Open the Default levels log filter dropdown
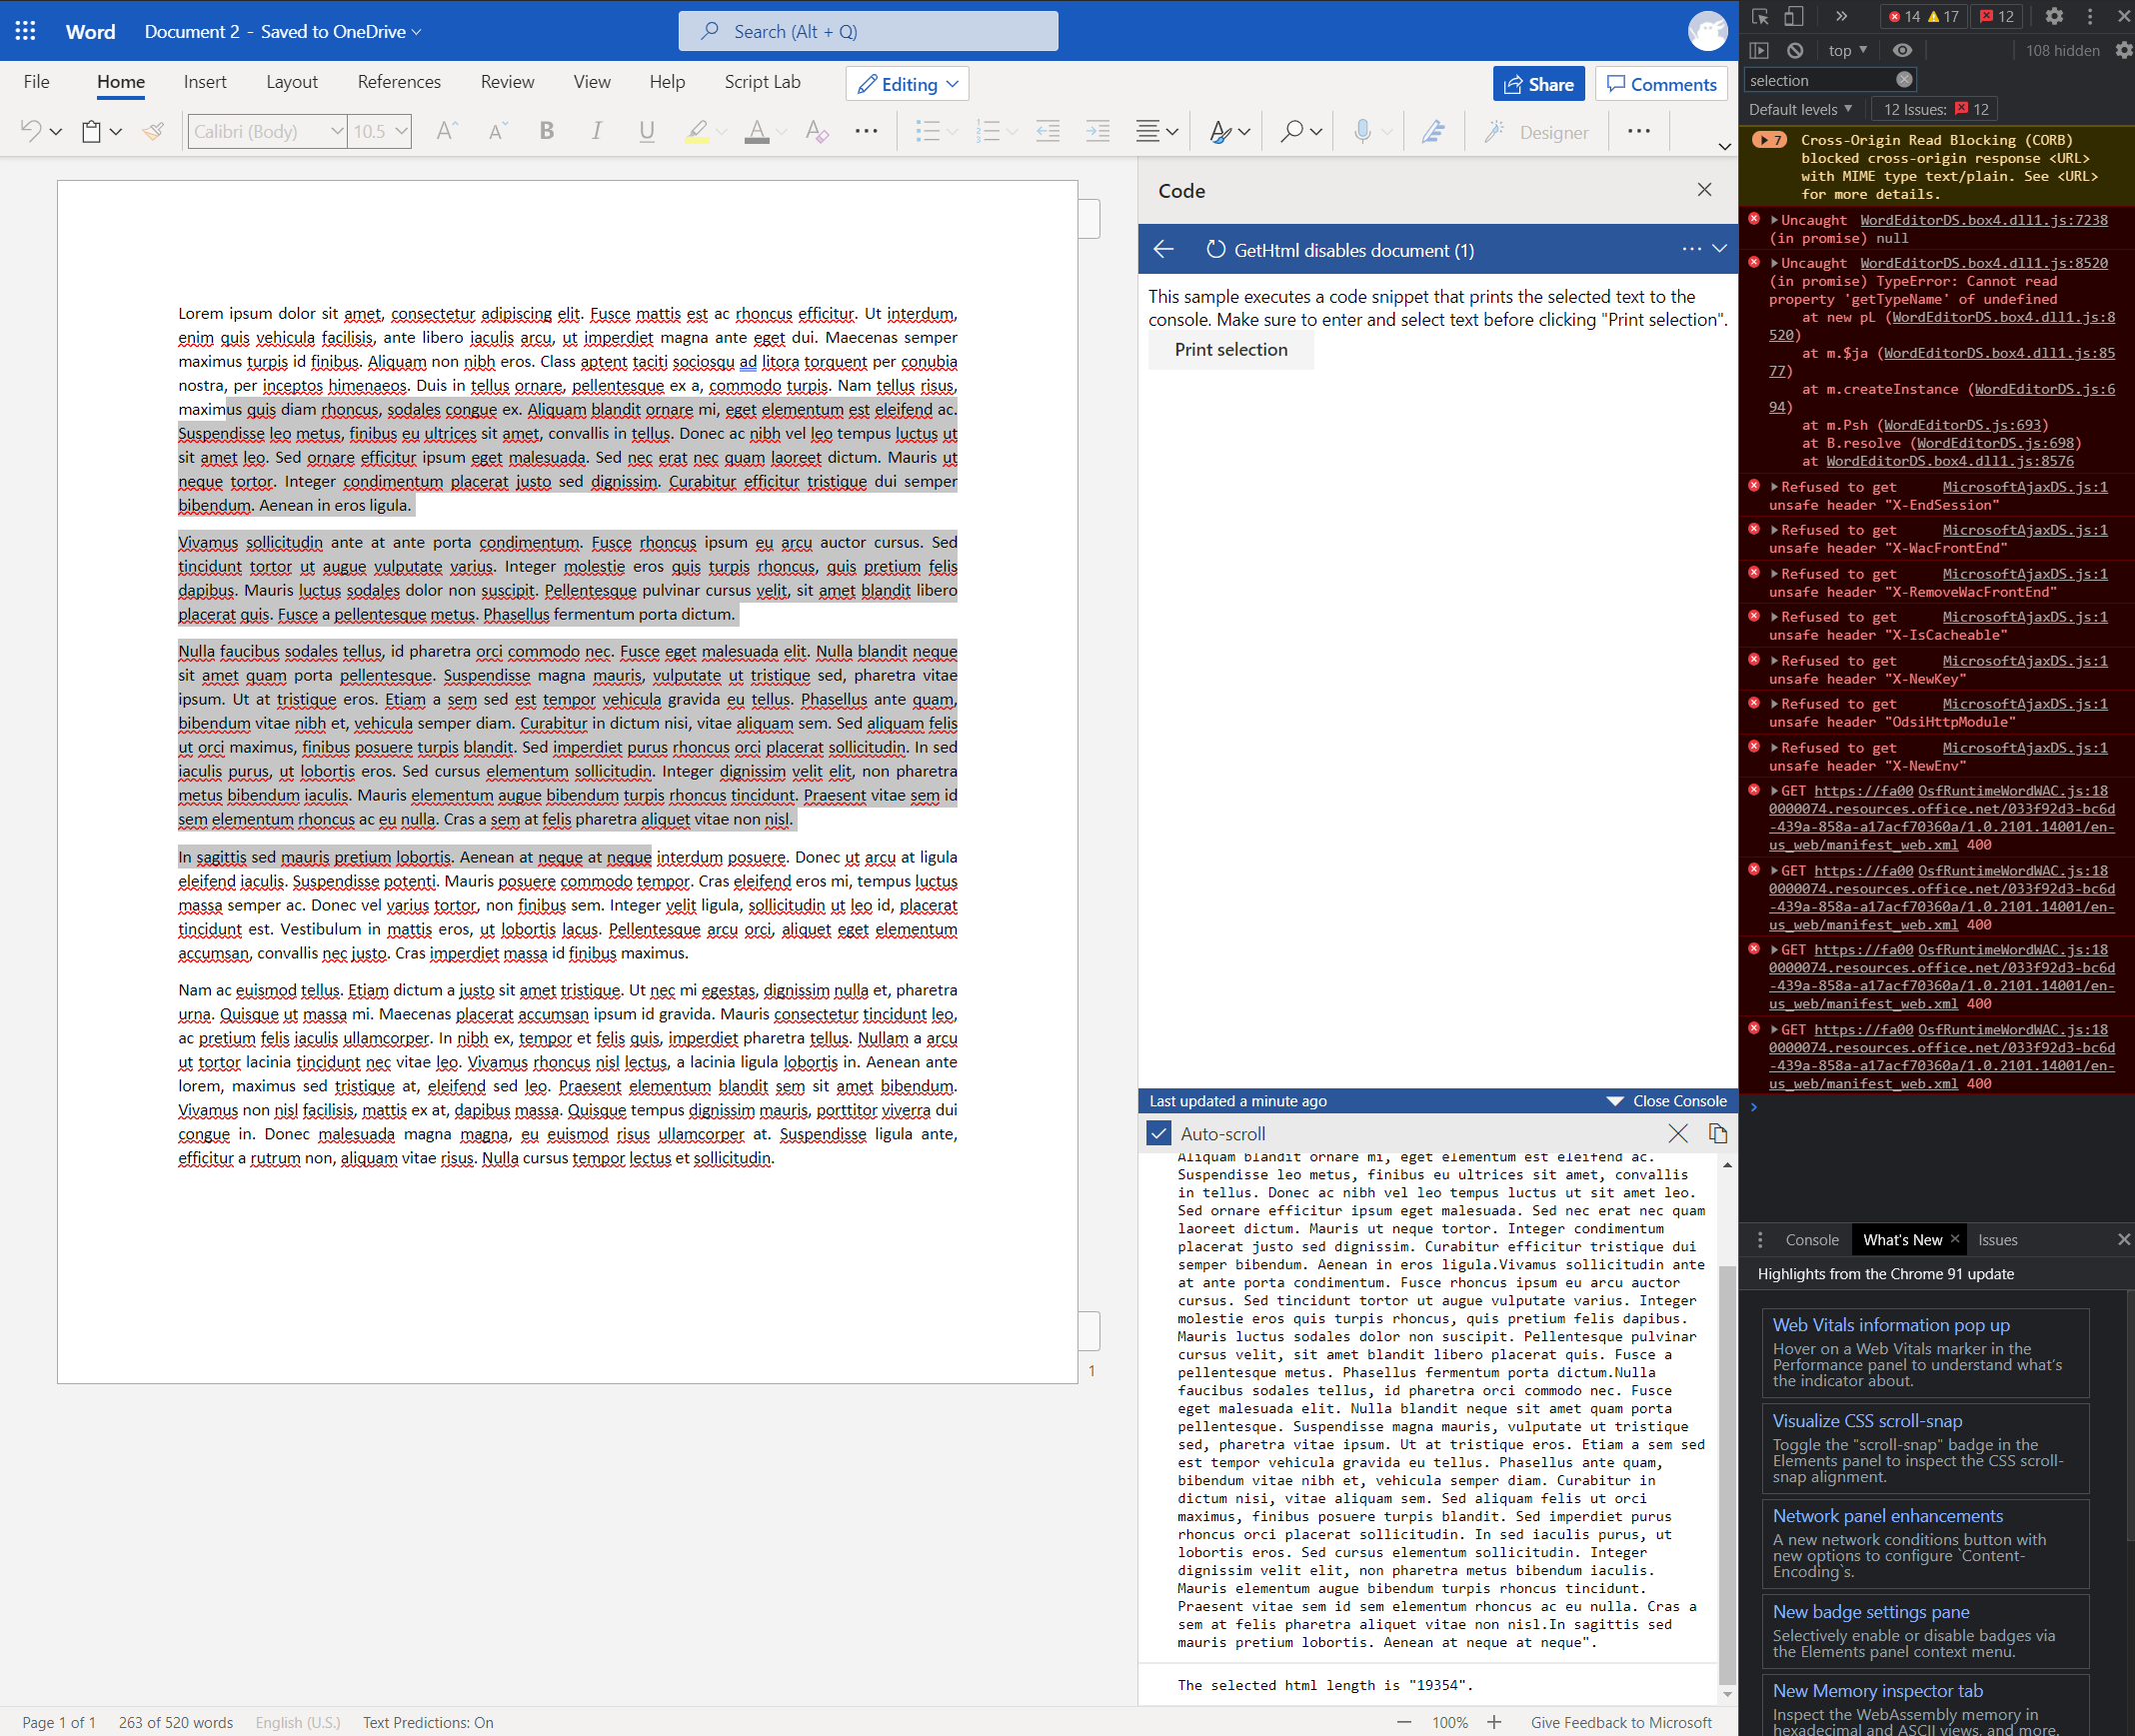This screenshot has height=1736, width=2135. pos(1799,108)
